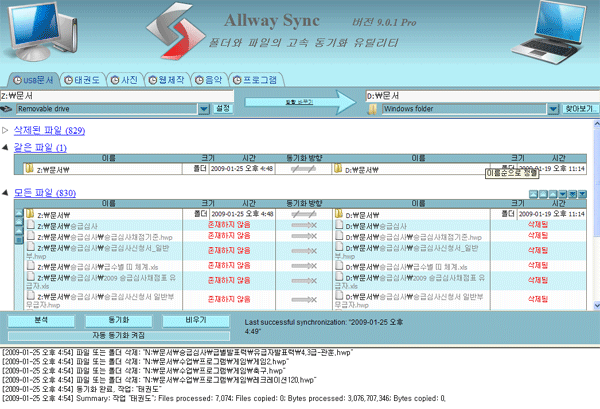Screen dimensions: 600x409
Task: Click the sync direction icon in 같은 파일 row
Action: pos(303,169)
